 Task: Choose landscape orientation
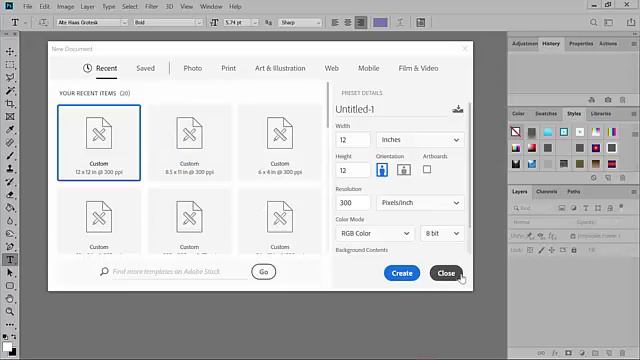[404, 170]
